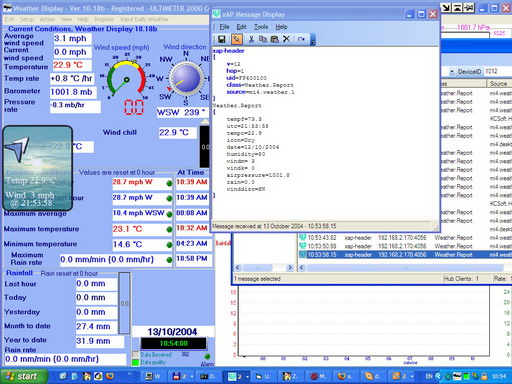The image size is (512, 384).
Task: Click the Copy icon in xAP toolbar
Action: (263, 39)
